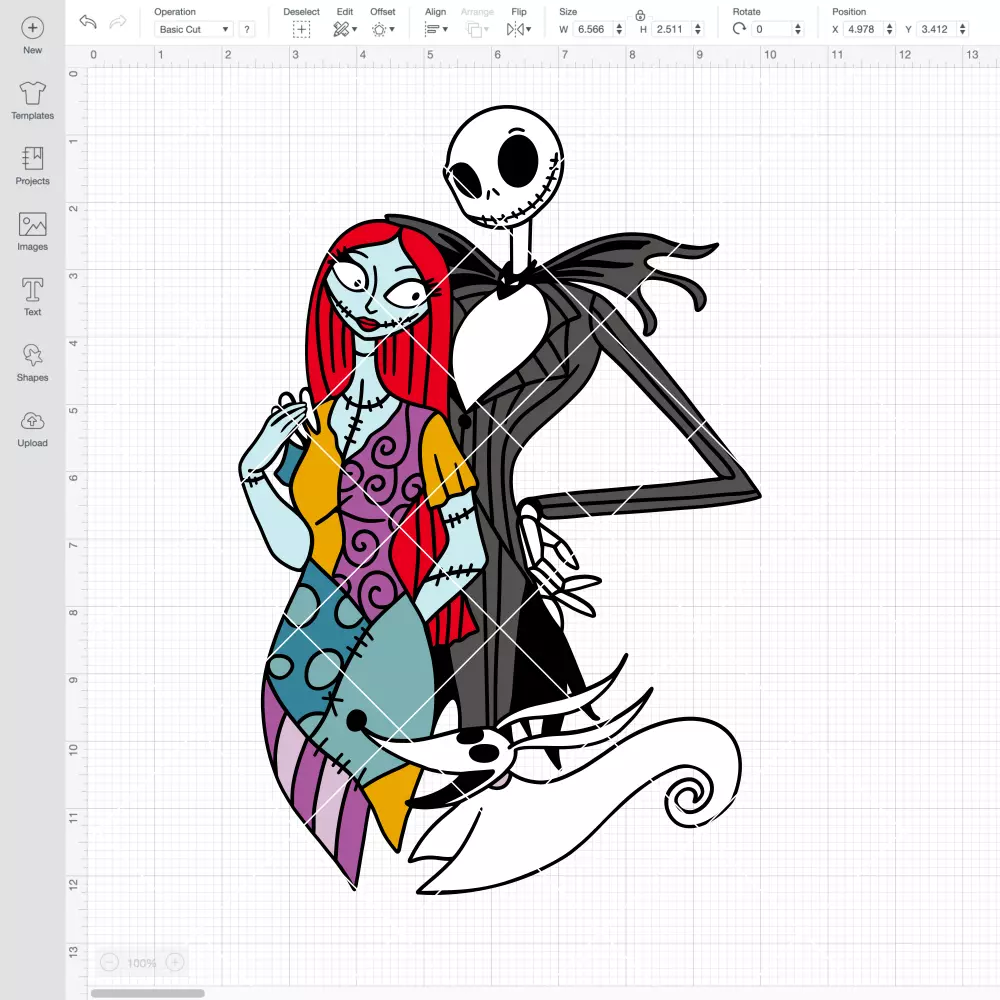The width and height of the screenshot is (1000, 1000).
Task: Click the Rotate stepper arrows
Action: (798, 29)
